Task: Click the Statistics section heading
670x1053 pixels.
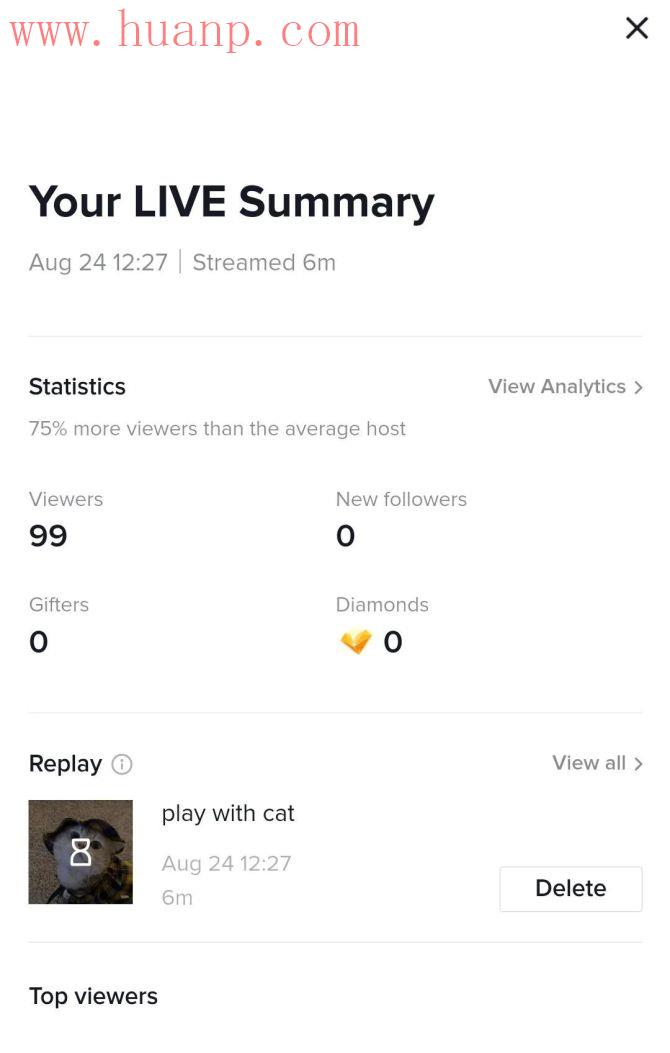Action: click(x=77, y=387)
